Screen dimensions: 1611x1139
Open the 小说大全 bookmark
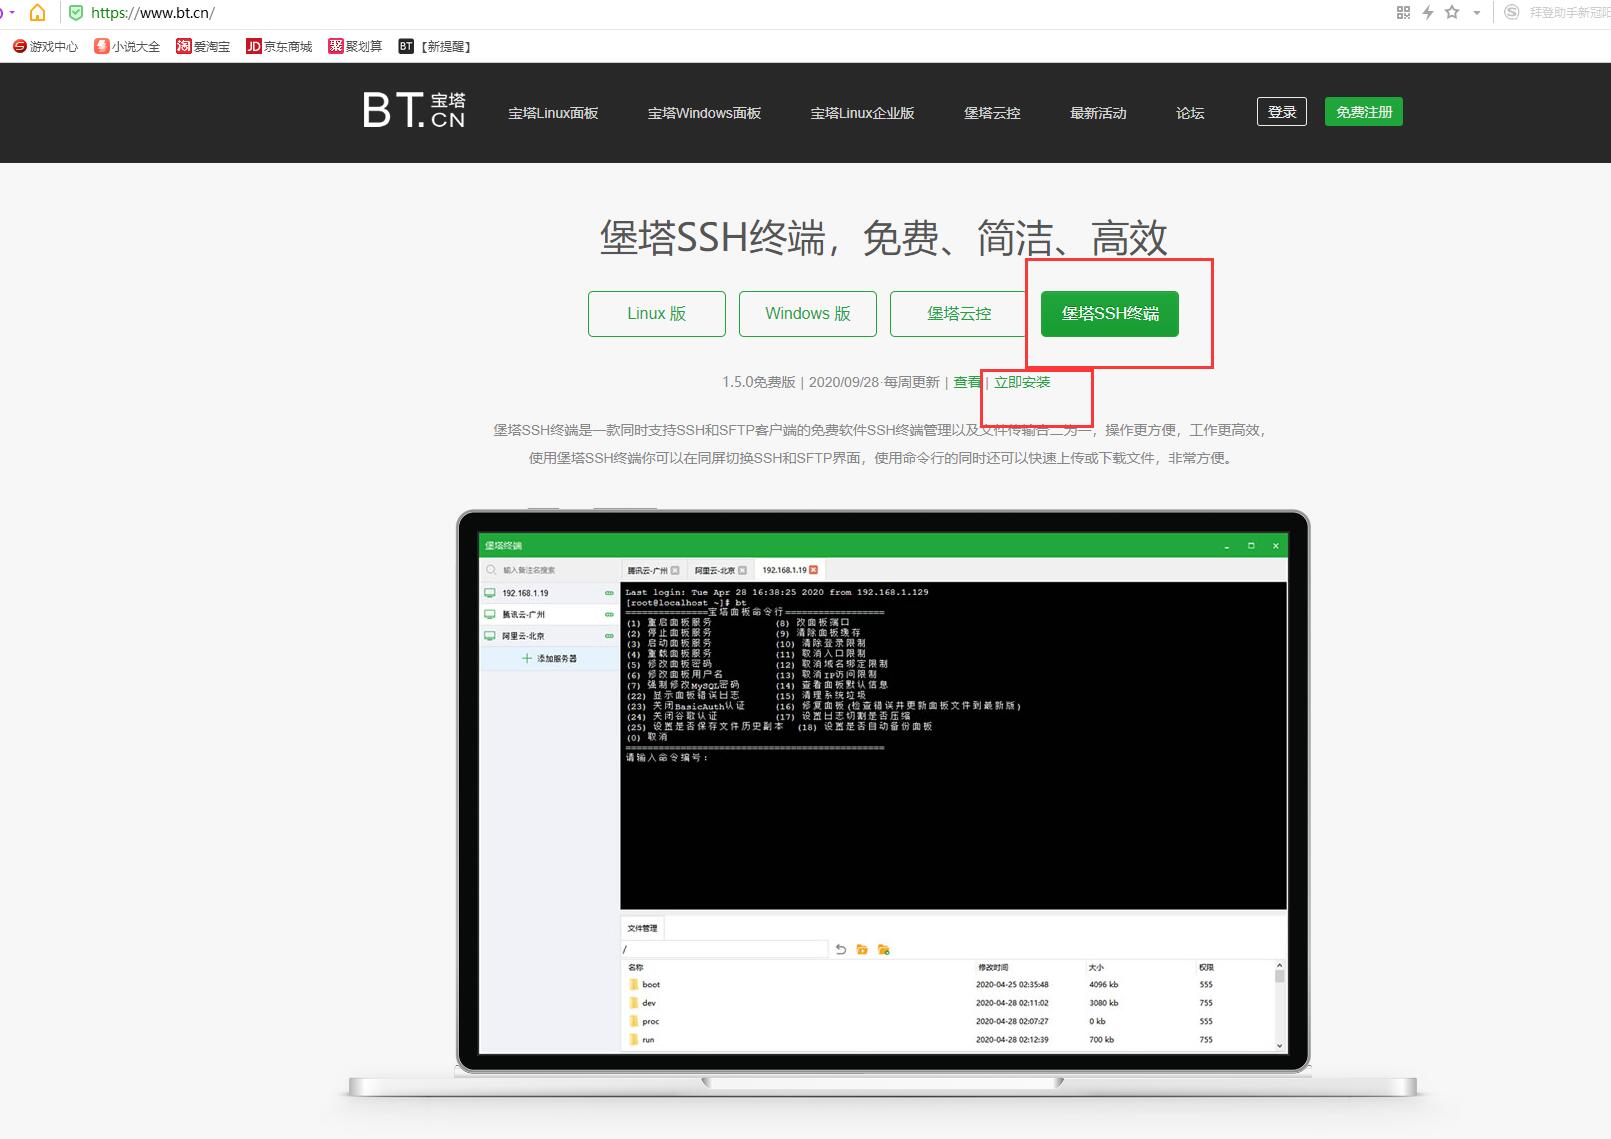(127, 46)
